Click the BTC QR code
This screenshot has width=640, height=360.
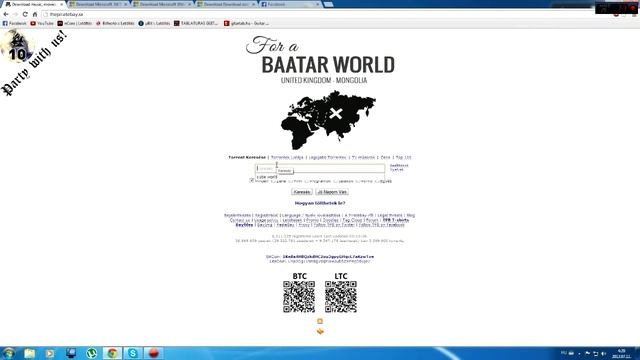pos(299,297)
